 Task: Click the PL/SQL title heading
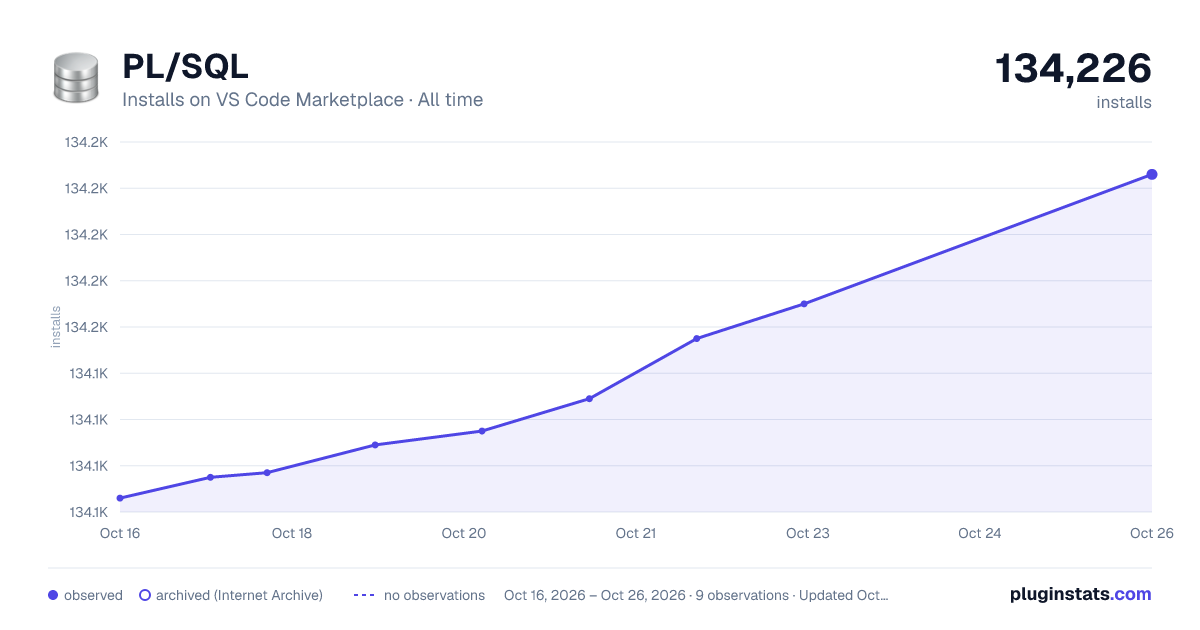(185, 66)
